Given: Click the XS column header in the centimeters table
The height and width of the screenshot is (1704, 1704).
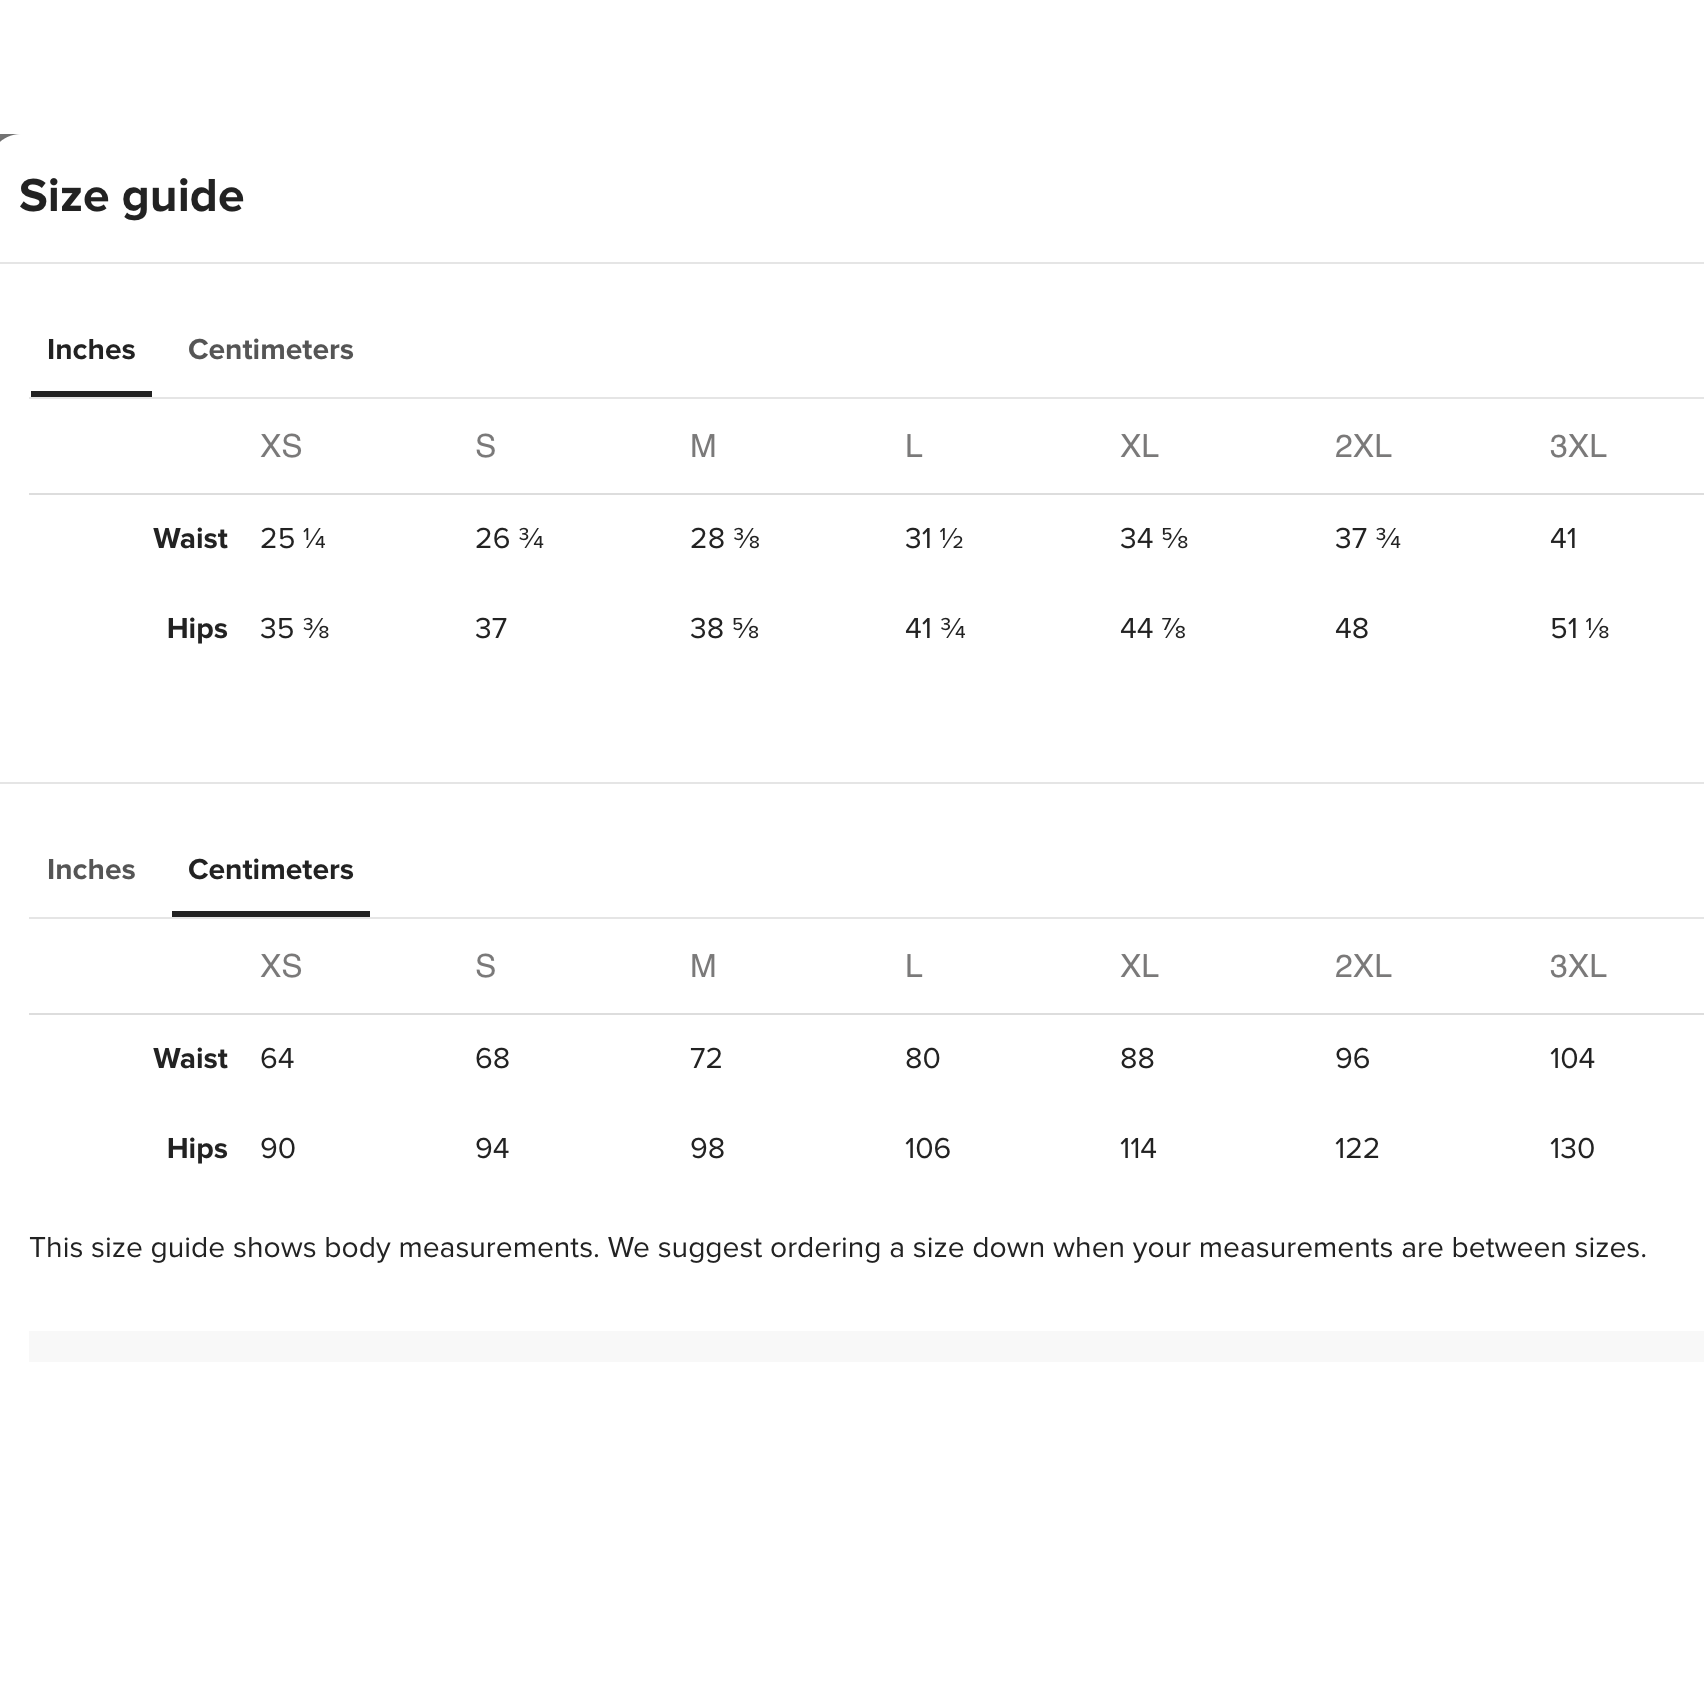Looking at the screenshot, I should (x=281, y=966).
